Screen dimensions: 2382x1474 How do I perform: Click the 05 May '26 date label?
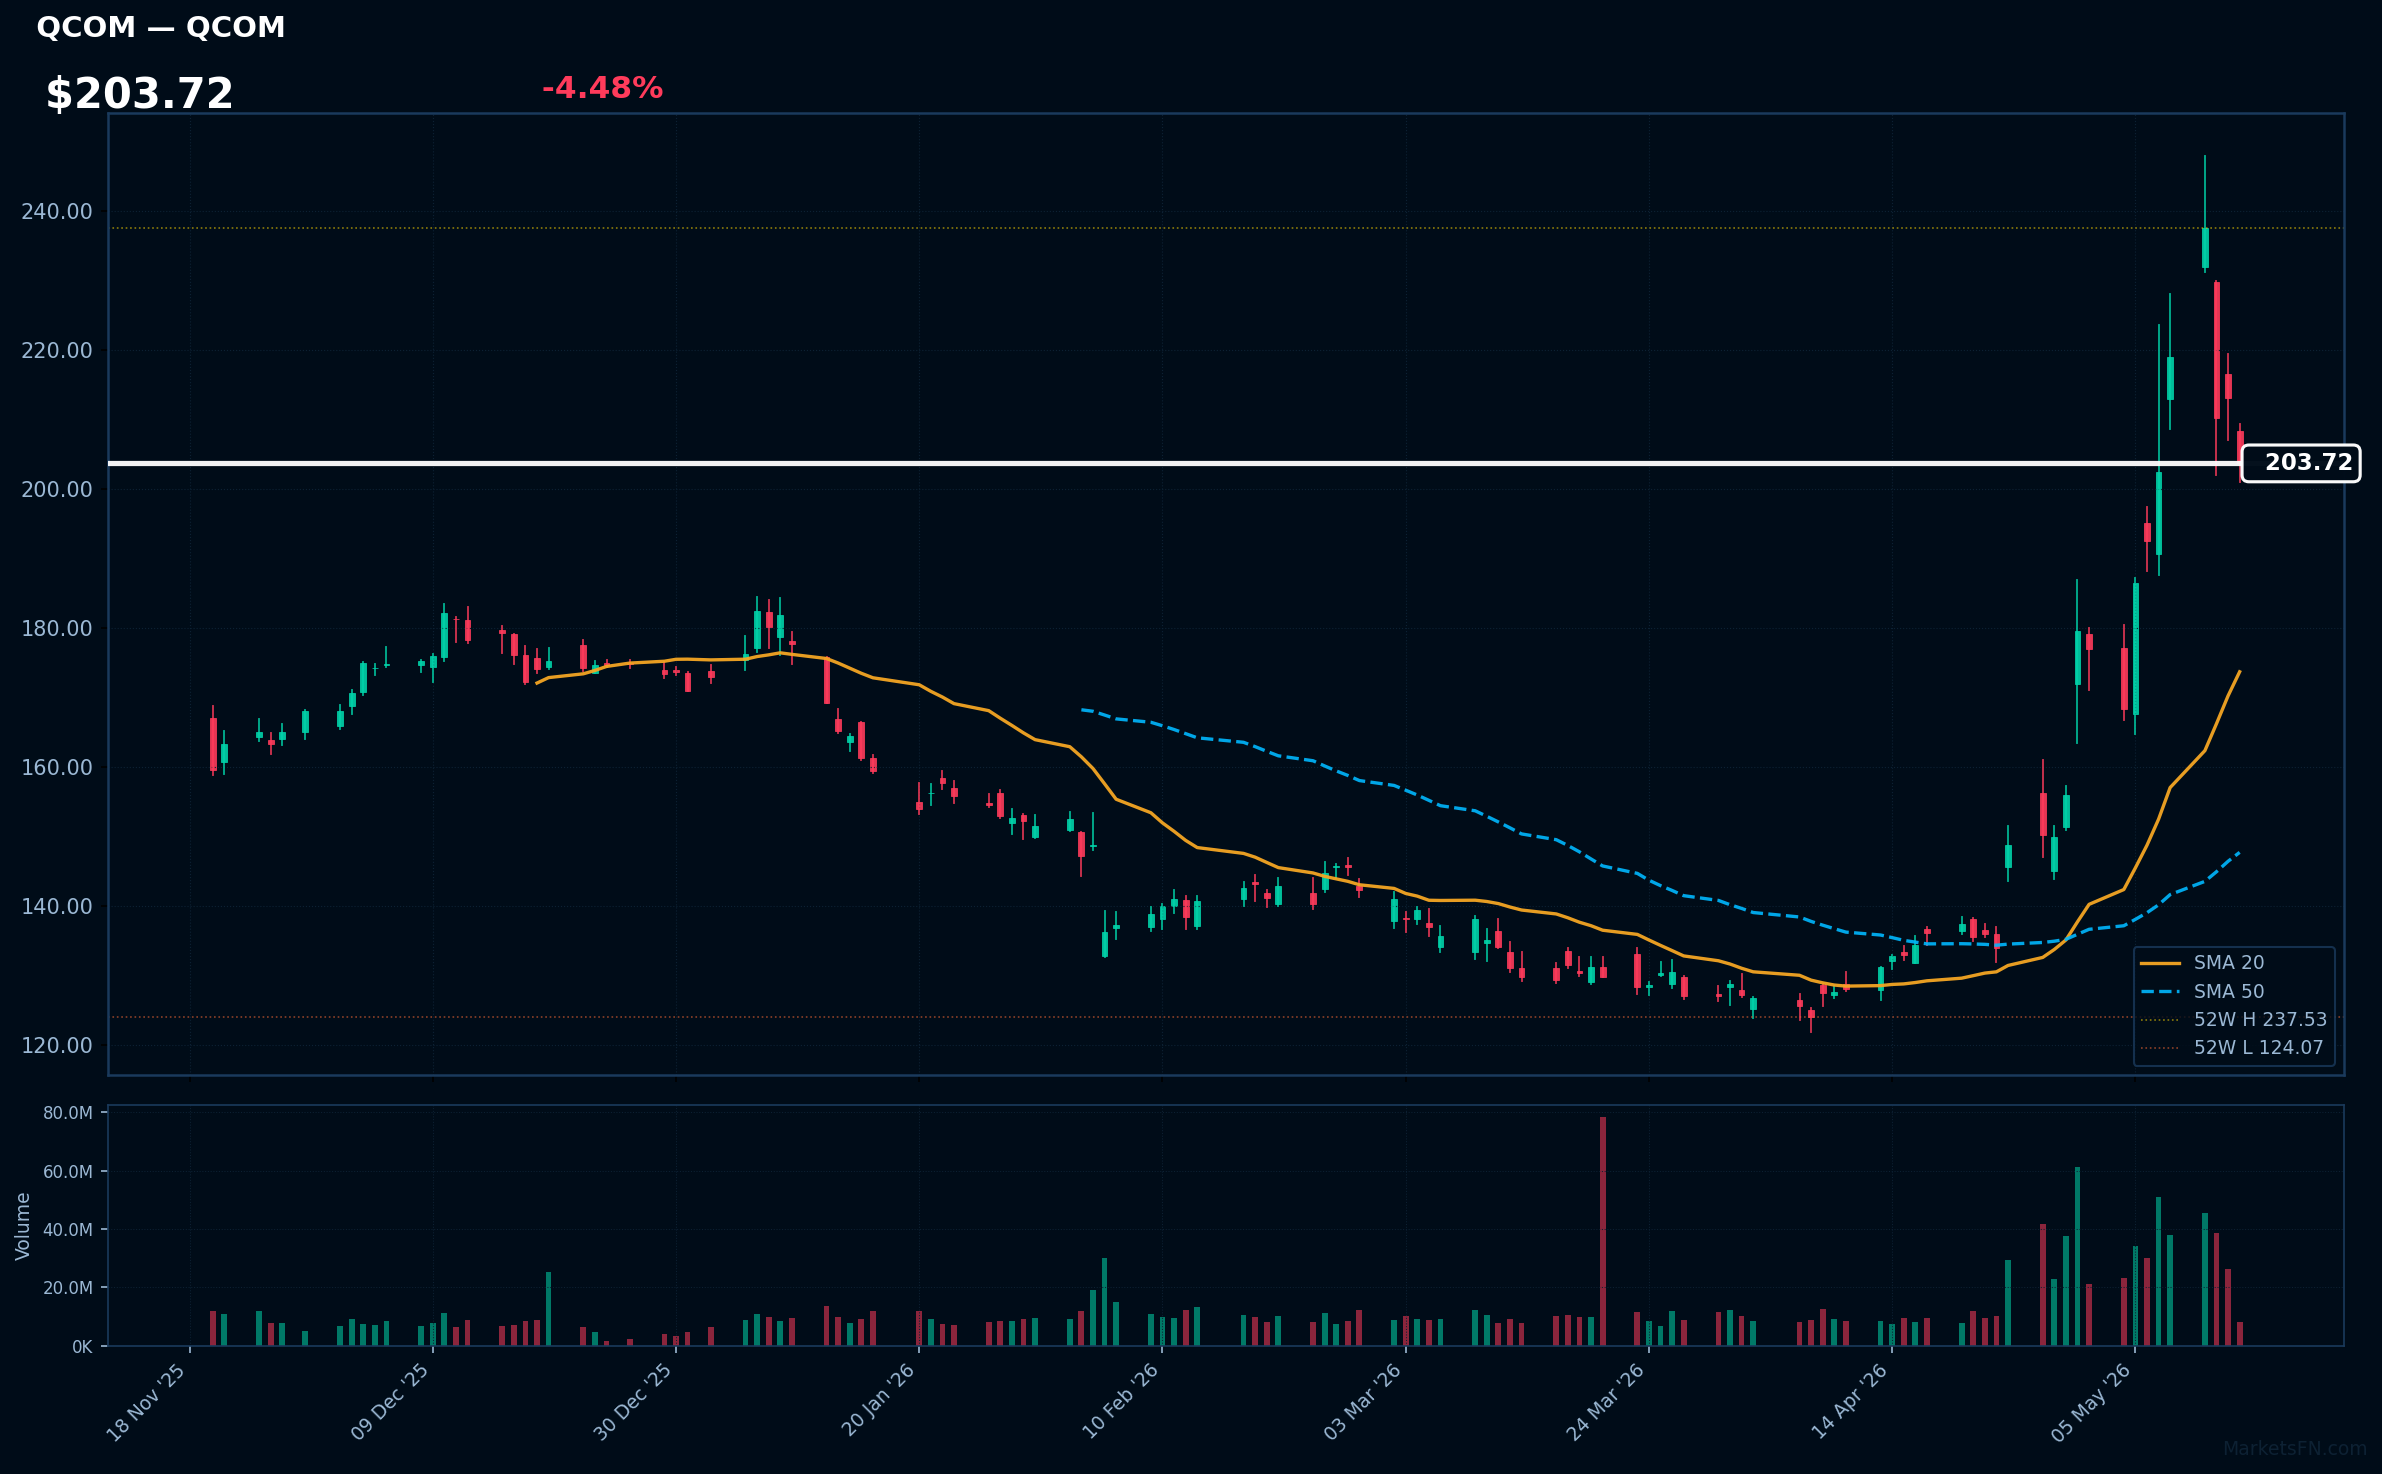(x=2092, y=1402)
